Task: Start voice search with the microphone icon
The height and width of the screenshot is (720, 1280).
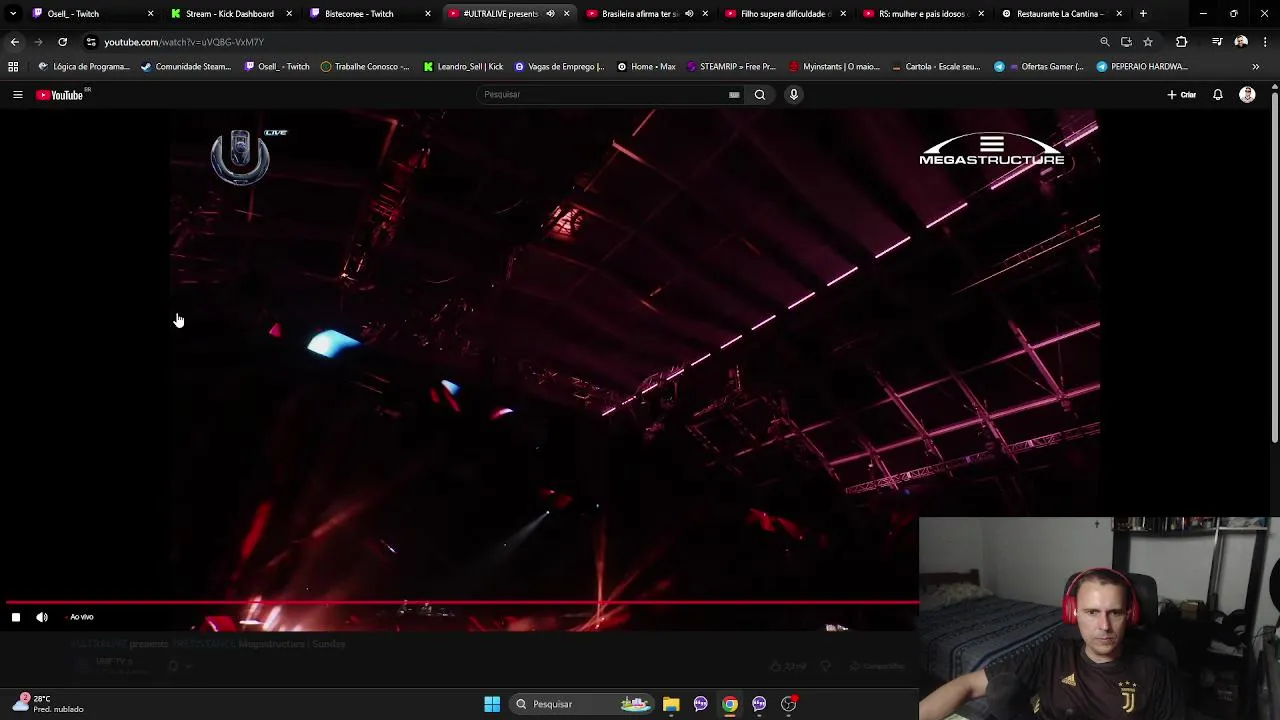Action: click(x=794, y=95)
